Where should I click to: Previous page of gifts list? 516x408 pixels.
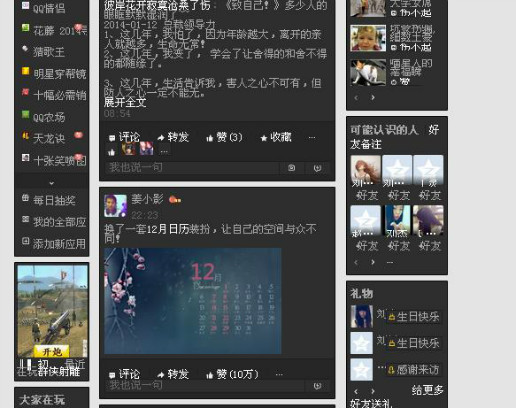[356, 391]
